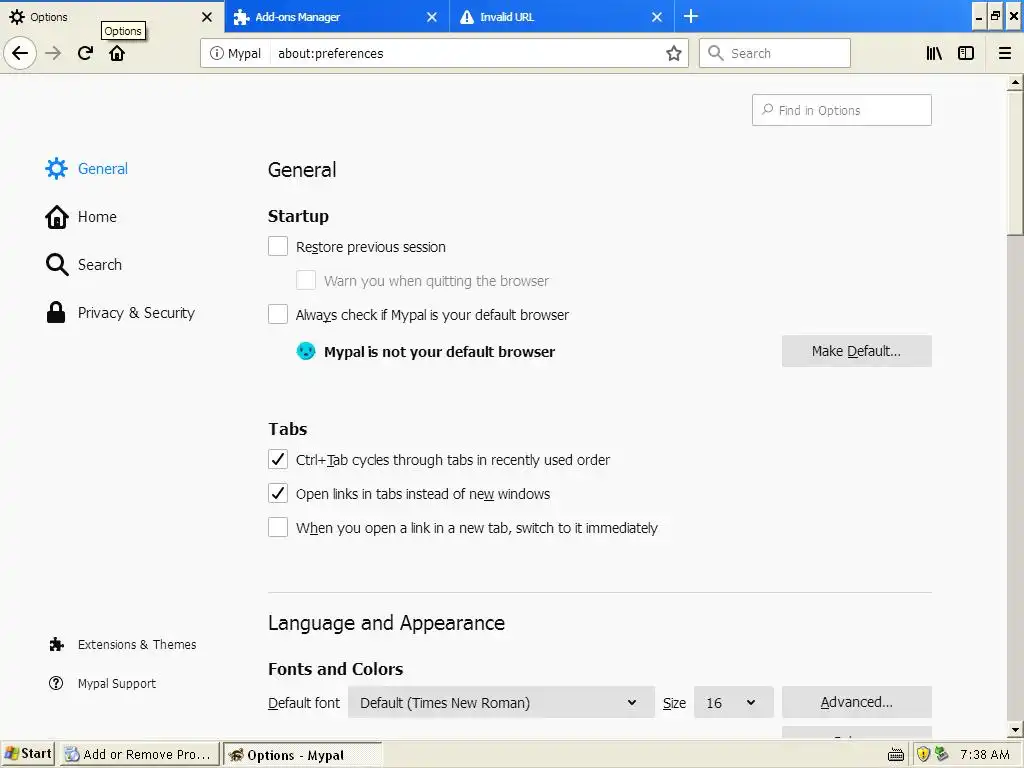
Task: Click the sad face default-browser icon
Action: pyautogui.click(x=306, y=351)
